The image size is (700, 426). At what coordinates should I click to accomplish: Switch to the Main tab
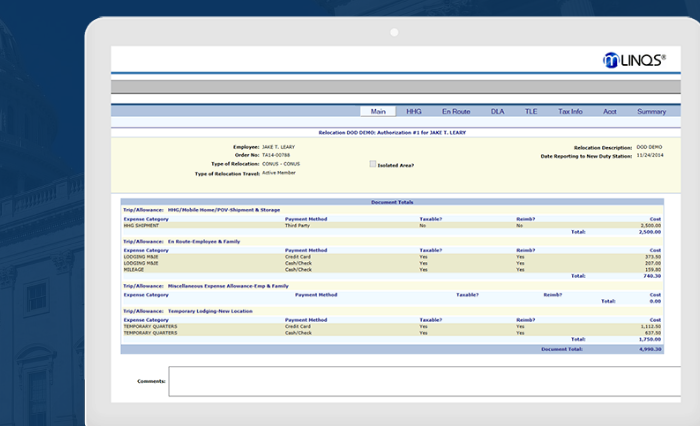pyautogui.click(x=378, y=111)
